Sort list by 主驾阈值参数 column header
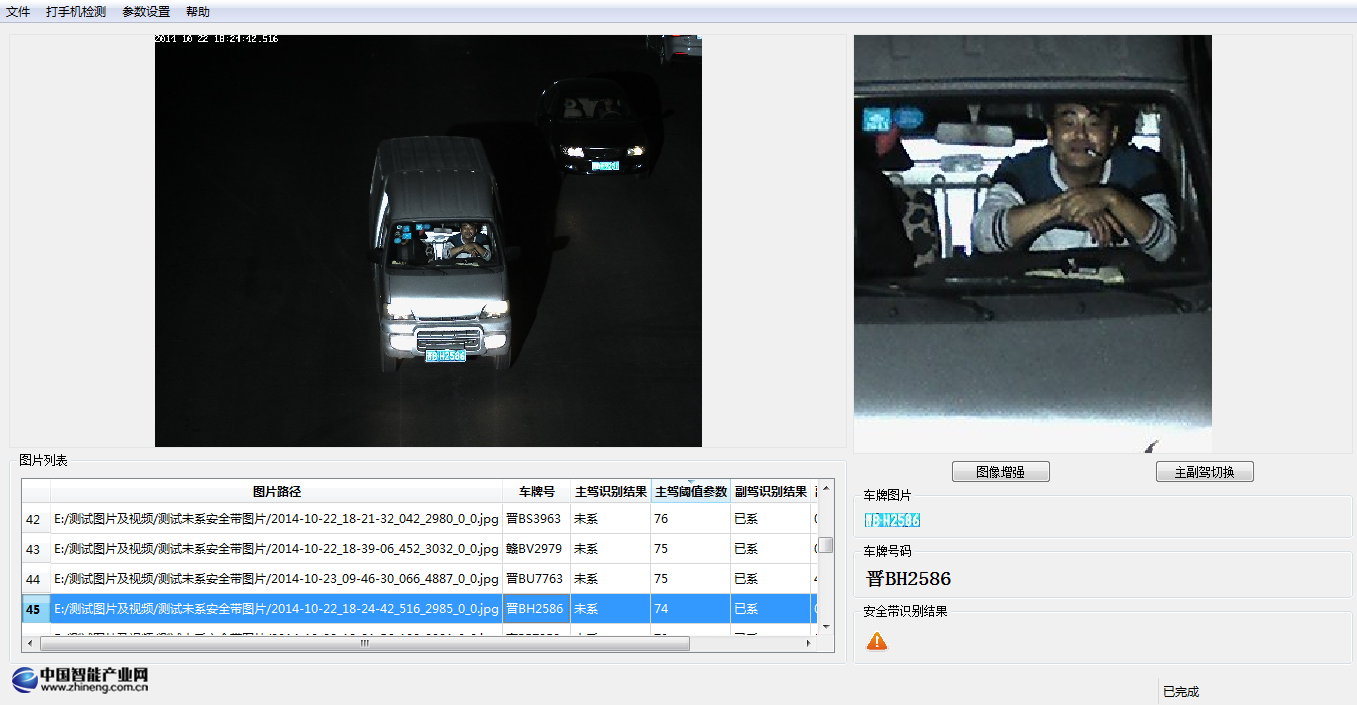This screenshot has height=705, width=1357. click(x=690, y=491)
